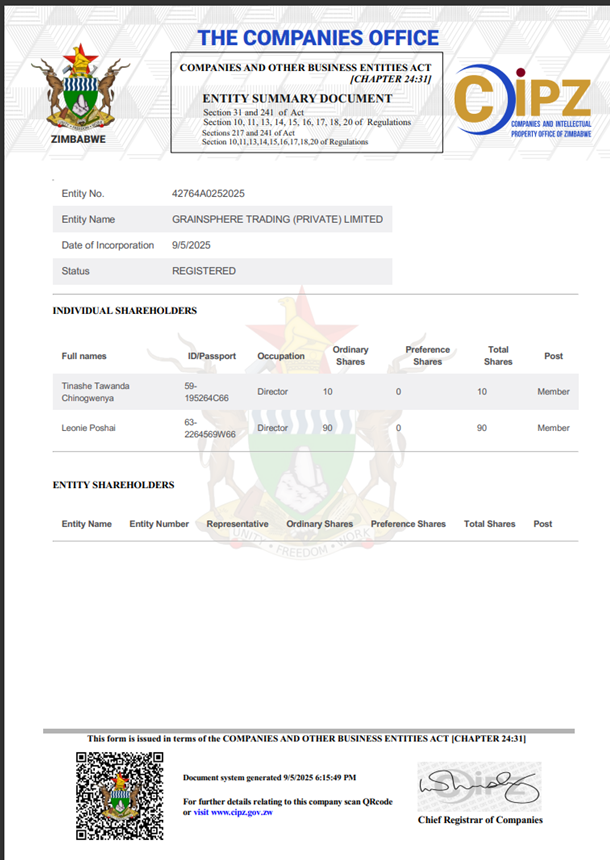Click ID number 63-2264569W66
The image size is (610, 860).
pyautogui.click(x=210, y=428)
